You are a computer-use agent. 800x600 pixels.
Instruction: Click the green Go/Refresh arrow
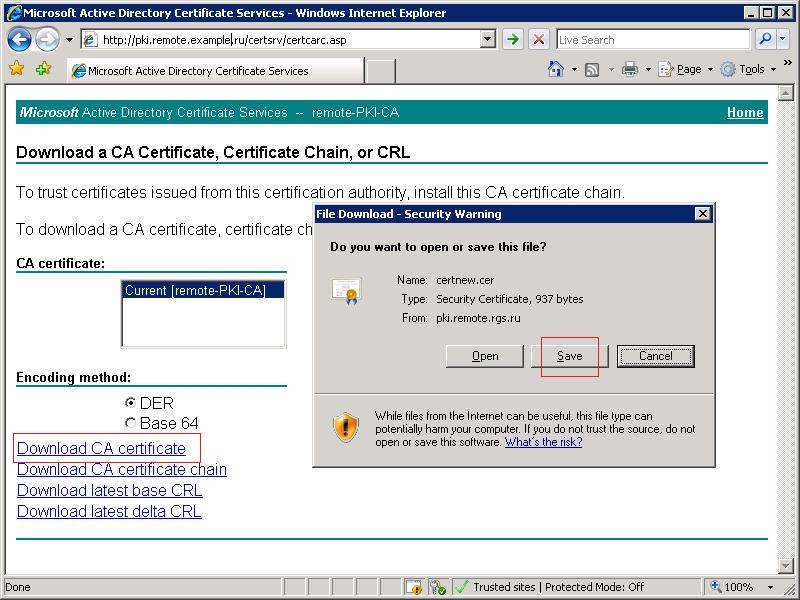[513, 39]
